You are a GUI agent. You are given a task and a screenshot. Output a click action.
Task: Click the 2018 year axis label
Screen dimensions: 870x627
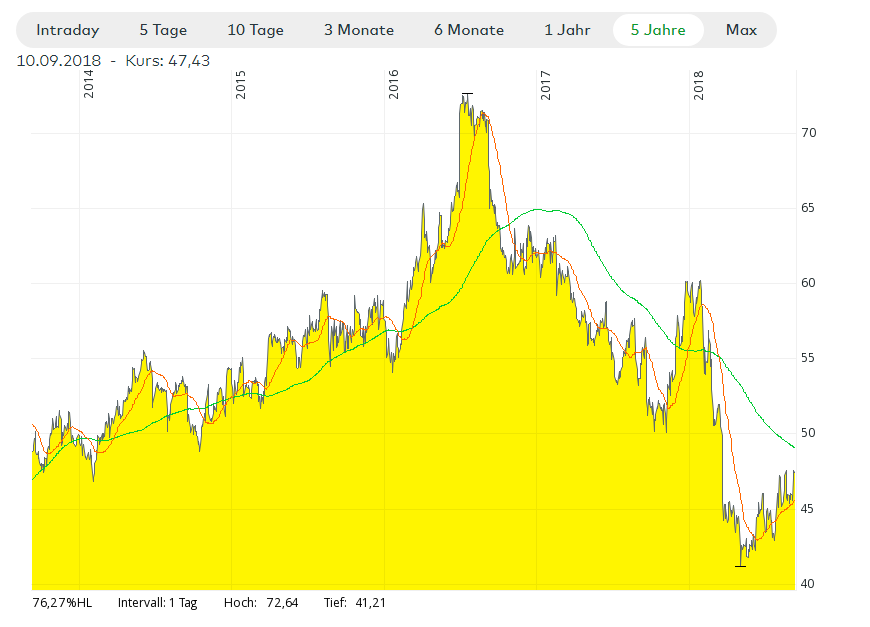(x=699, y=85)
